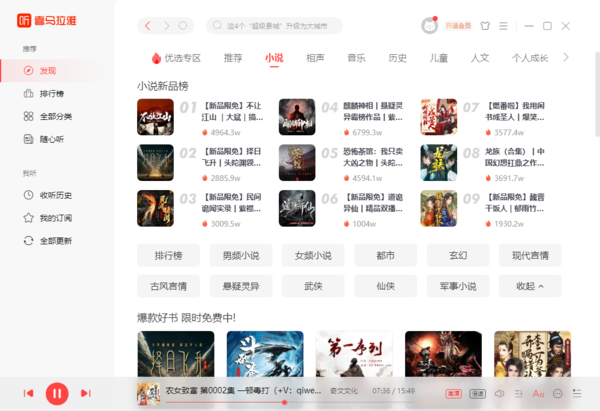Filter by 现代言情 tag
The image size is (600, 411).
(530, 255)
